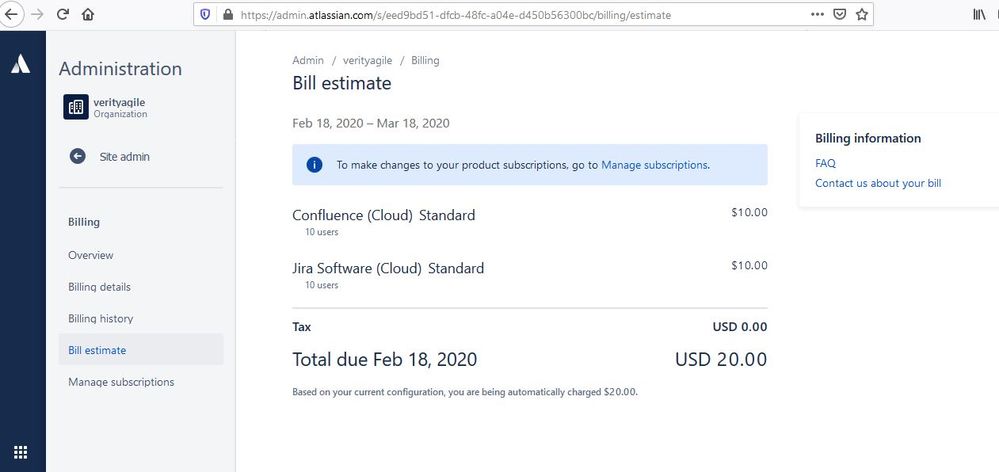Click Jira Software (Cloud) Standard line item

[x=388, y=268]
